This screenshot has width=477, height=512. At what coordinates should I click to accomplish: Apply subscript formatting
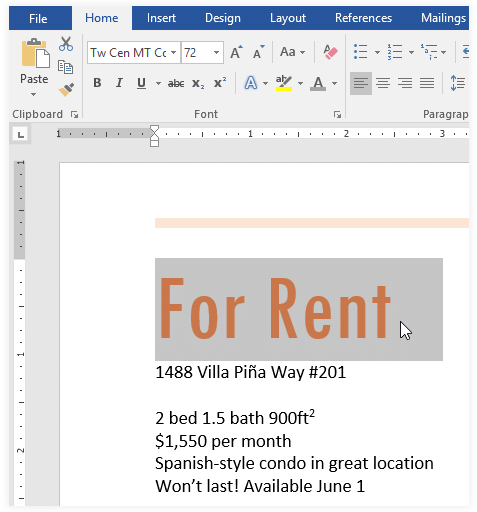coord(198,83)
